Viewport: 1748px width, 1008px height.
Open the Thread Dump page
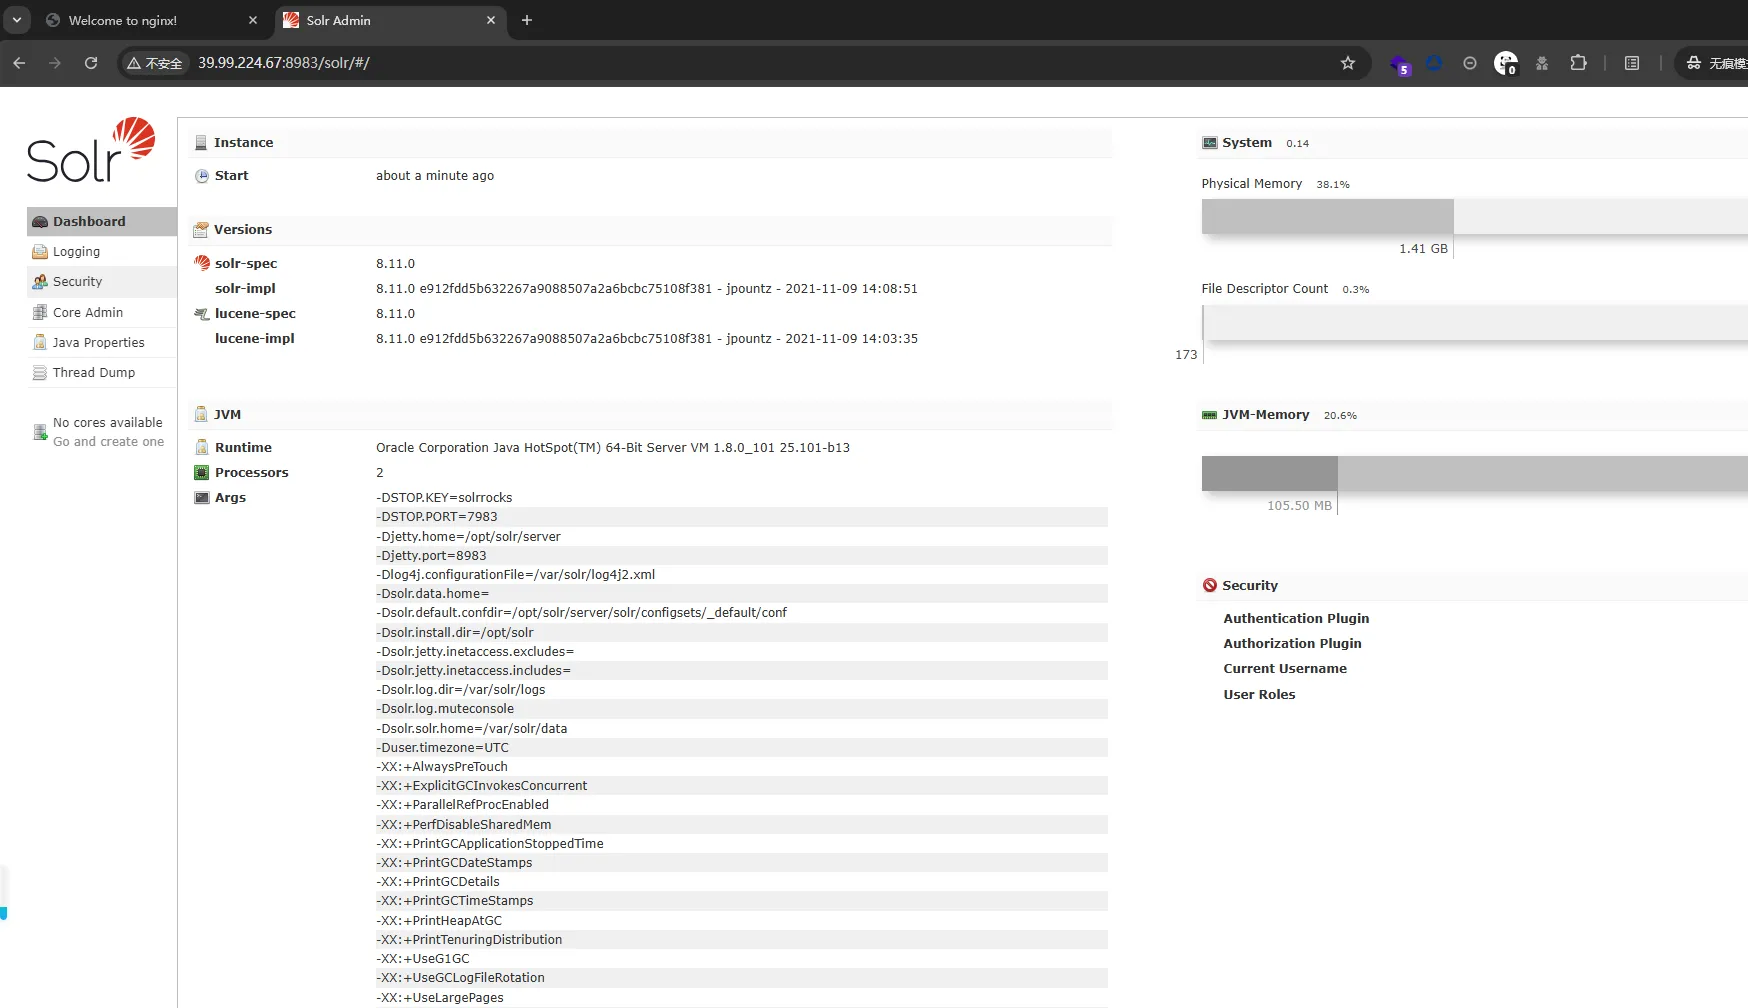102,373
